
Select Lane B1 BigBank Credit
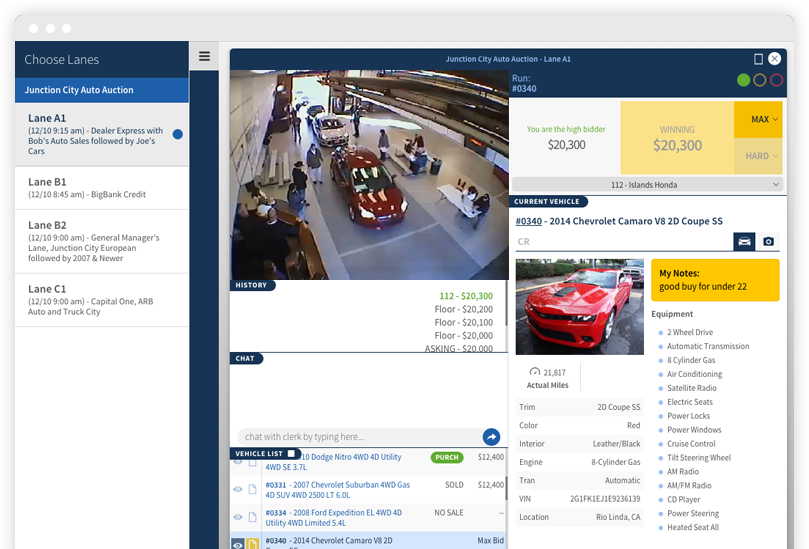(102, 188)
